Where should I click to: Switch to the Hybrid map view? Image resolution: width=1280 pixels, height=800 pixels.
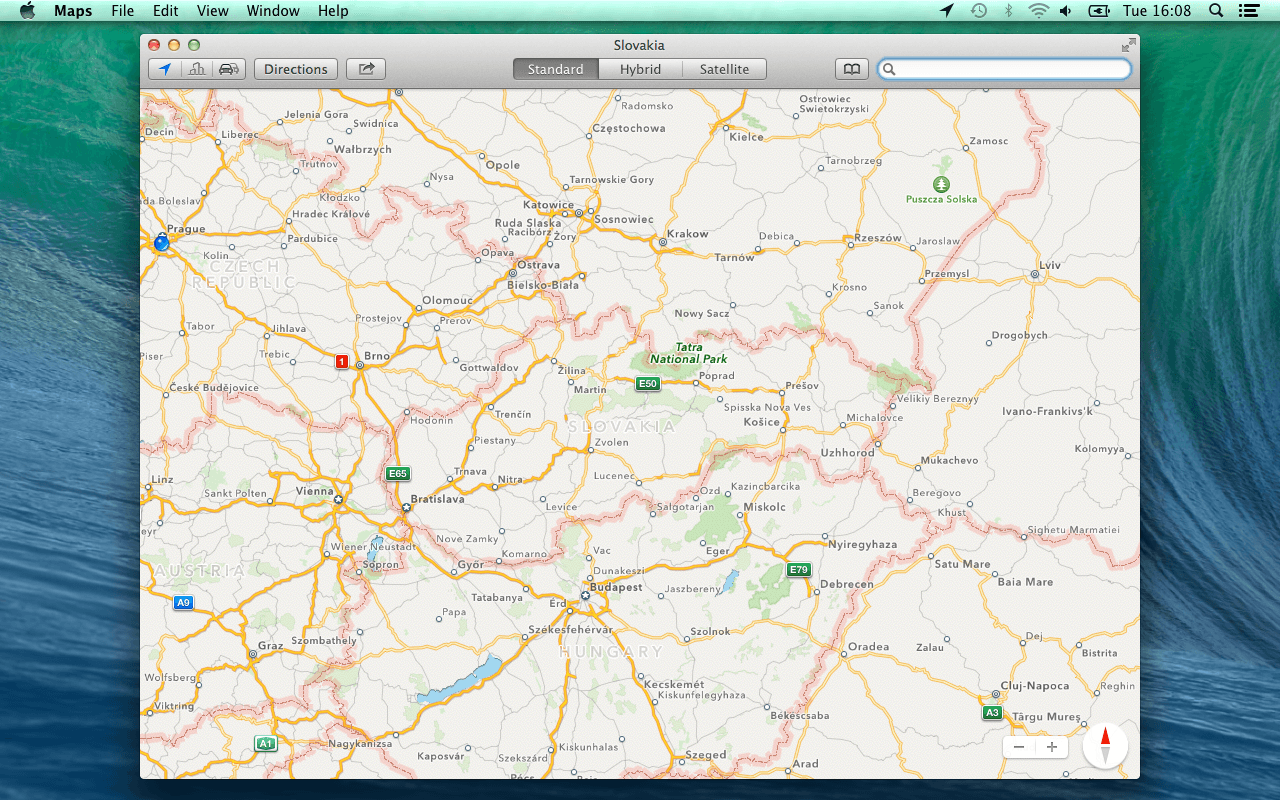click(x=640, y=69)
